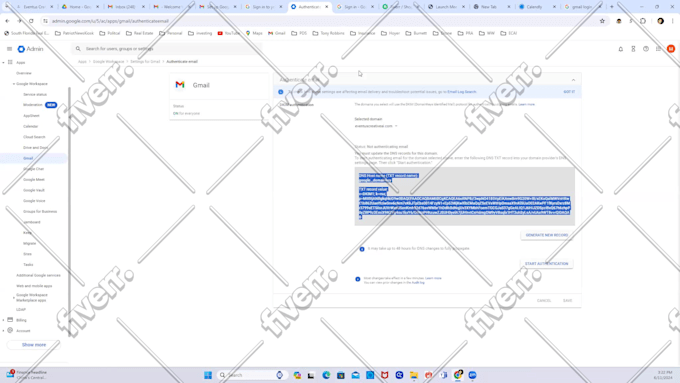680x383 pixels.
Task: Click the notifications bell icon
Action: pyautogui.click(x=621, y=49)
